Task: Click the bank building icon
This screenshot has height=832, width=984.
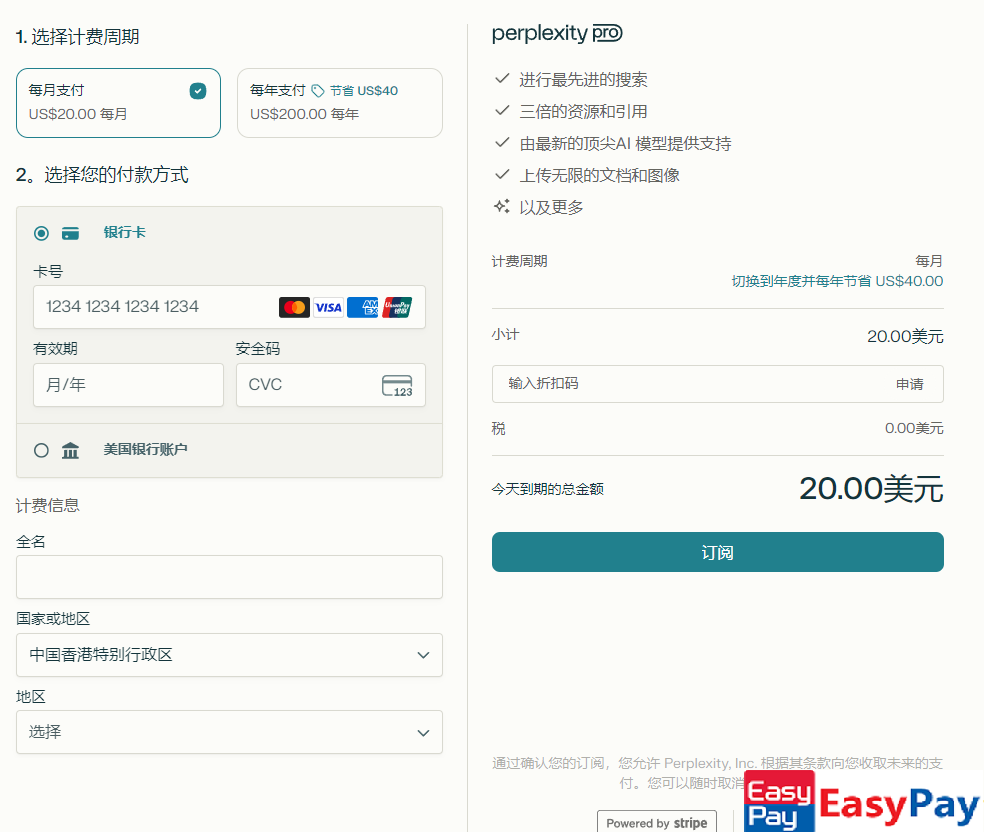Action: pos(70,451)
